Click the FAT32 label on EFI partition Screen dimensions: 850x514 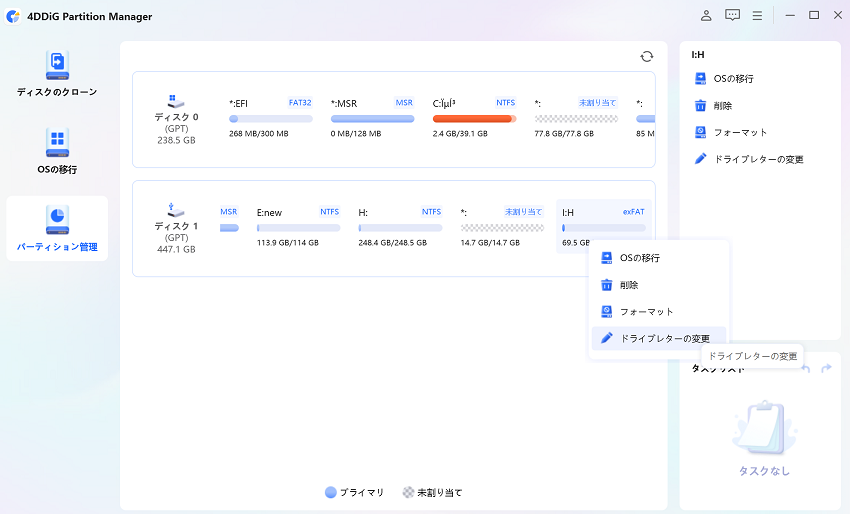tap(300, 102)
